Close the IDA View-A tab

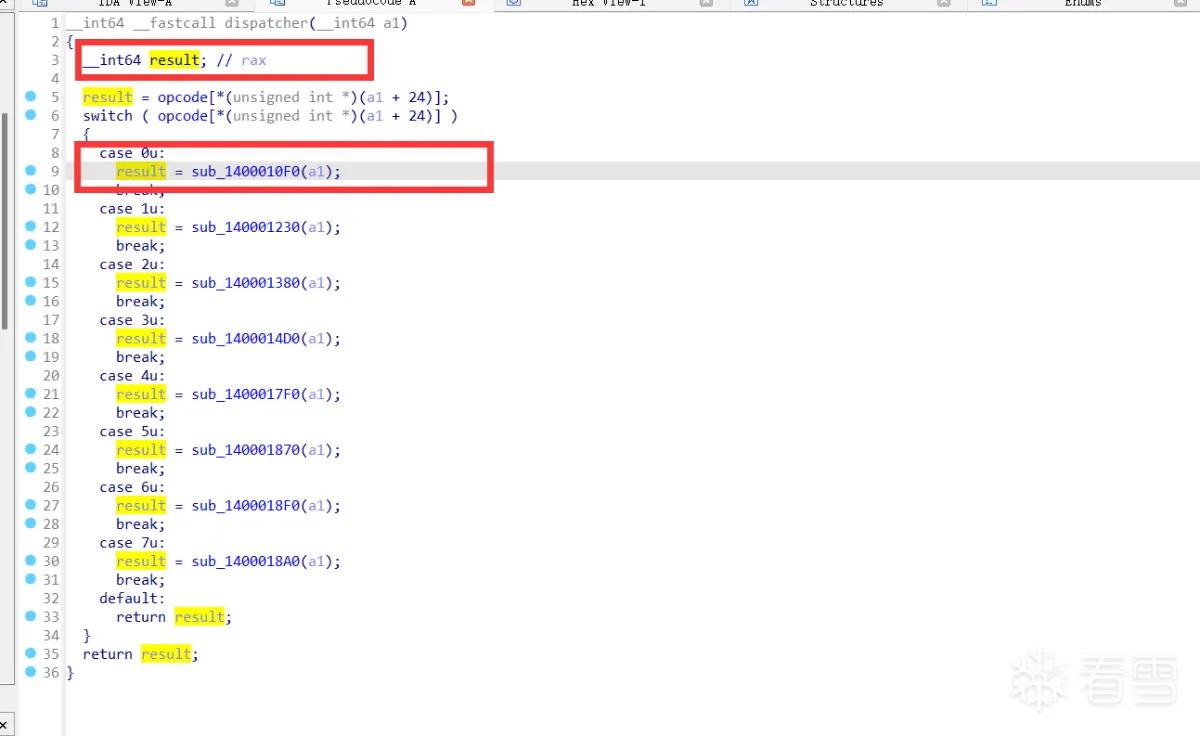[232, 3]
